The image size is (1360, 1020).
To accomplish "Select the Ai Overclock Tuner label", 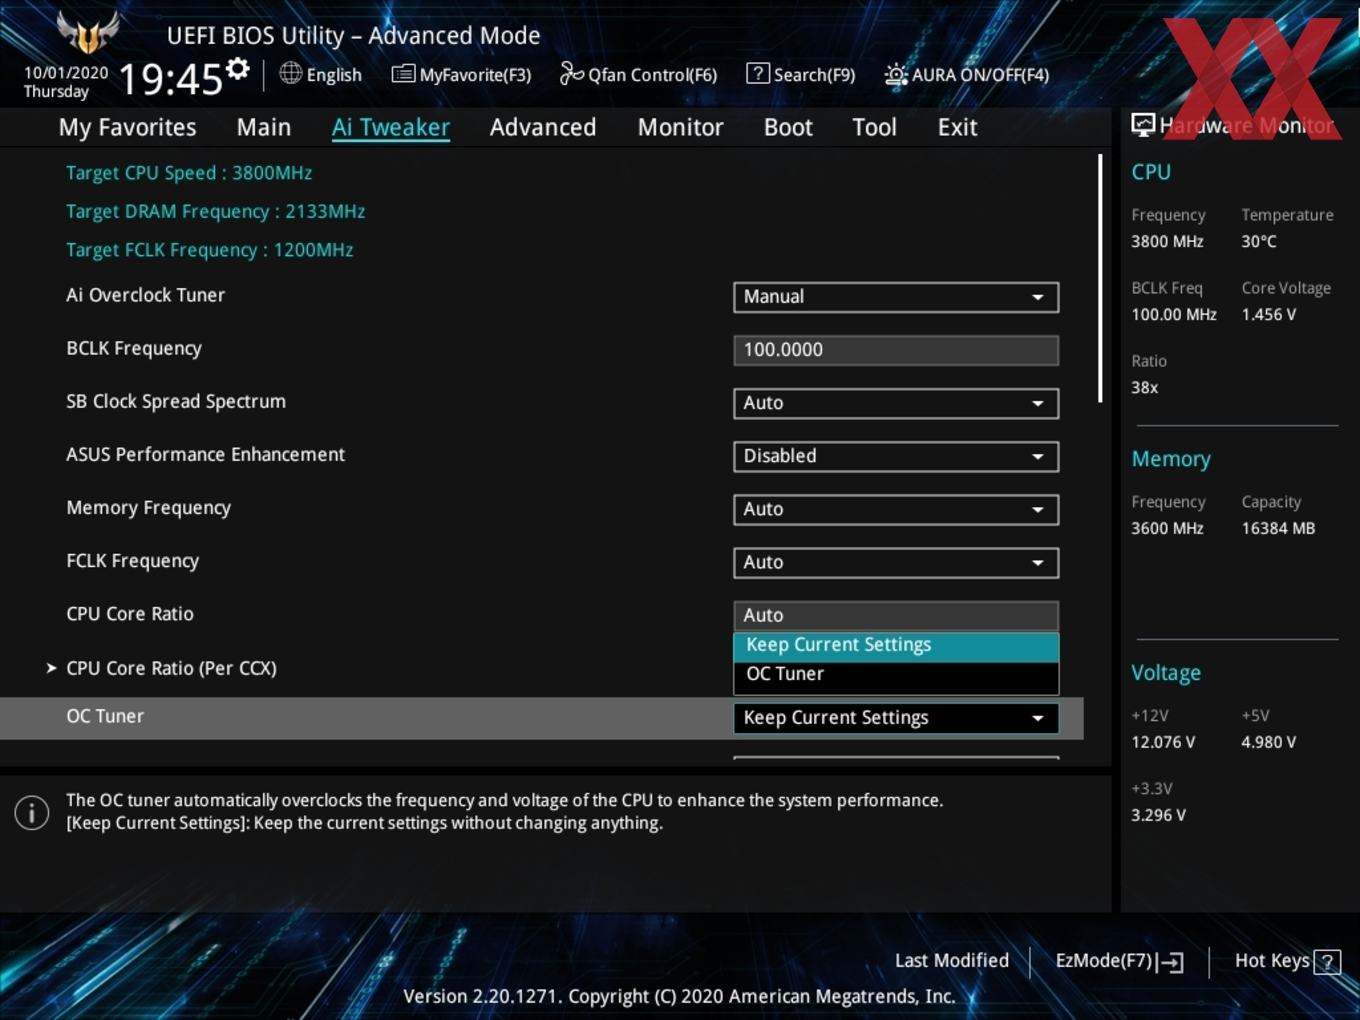I will click(x=145, y=295).
